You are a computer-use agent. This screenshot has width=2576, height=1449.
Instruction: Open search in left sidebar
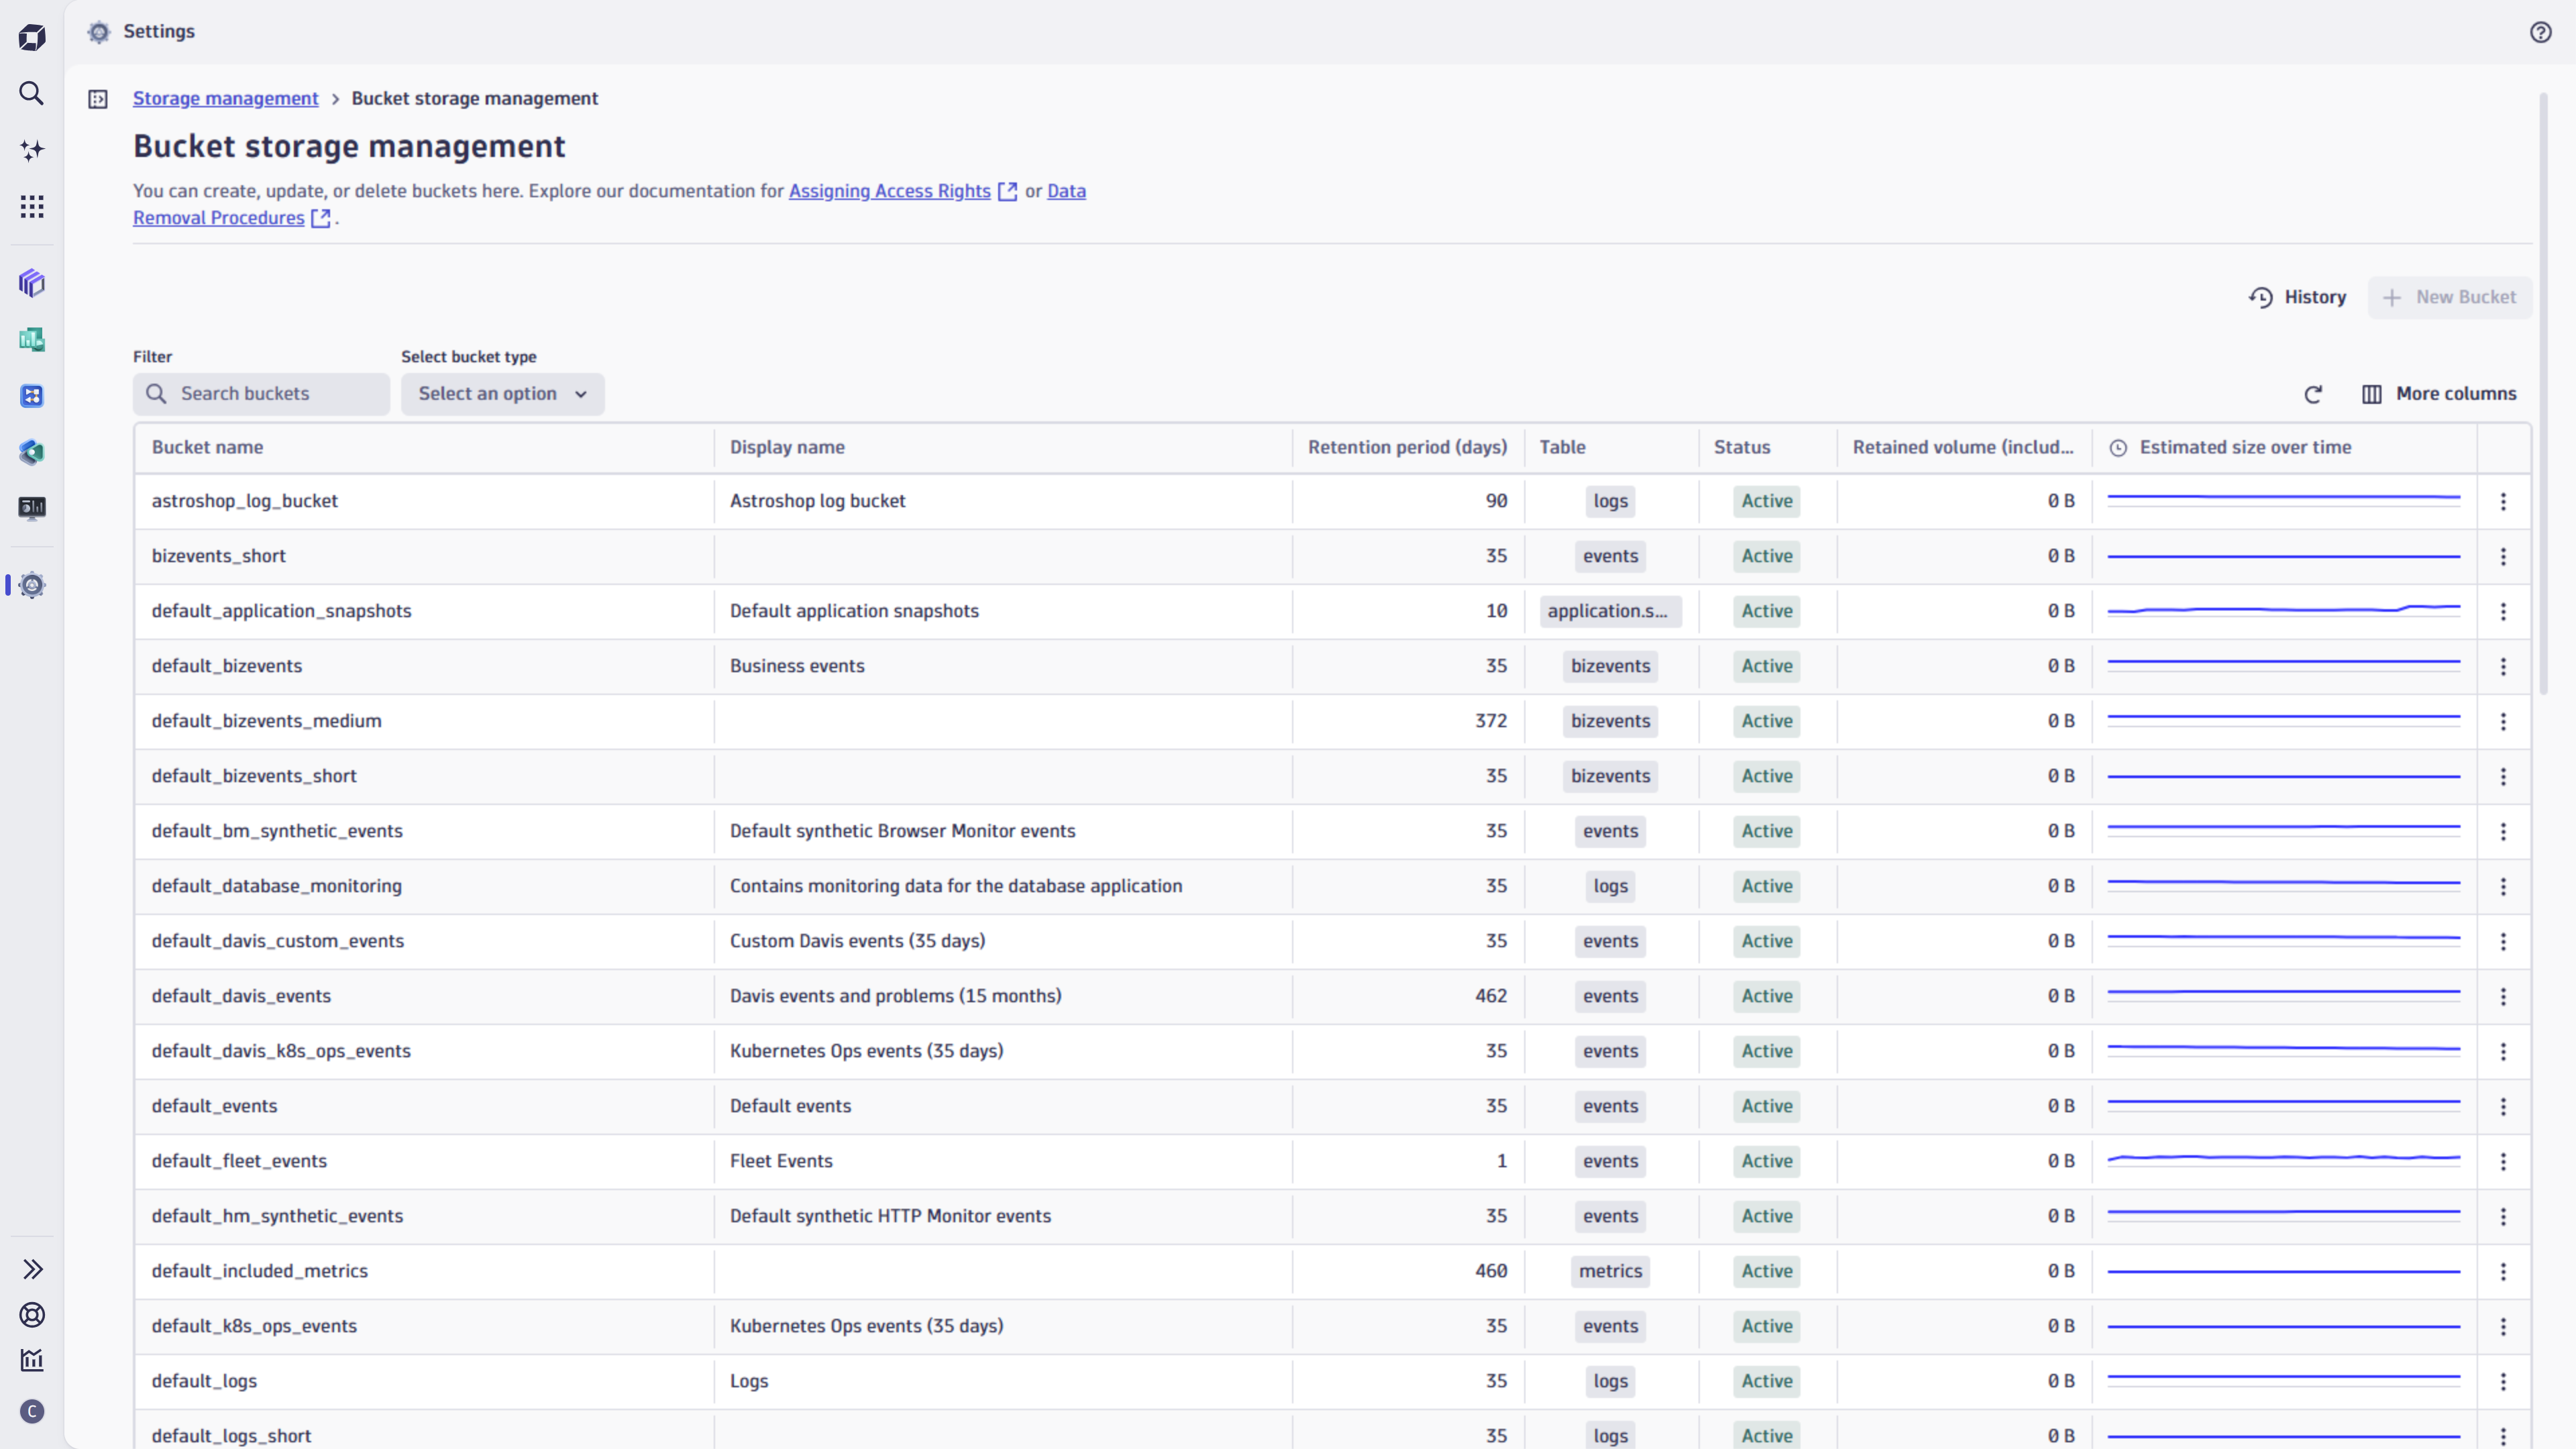point(32,94)
